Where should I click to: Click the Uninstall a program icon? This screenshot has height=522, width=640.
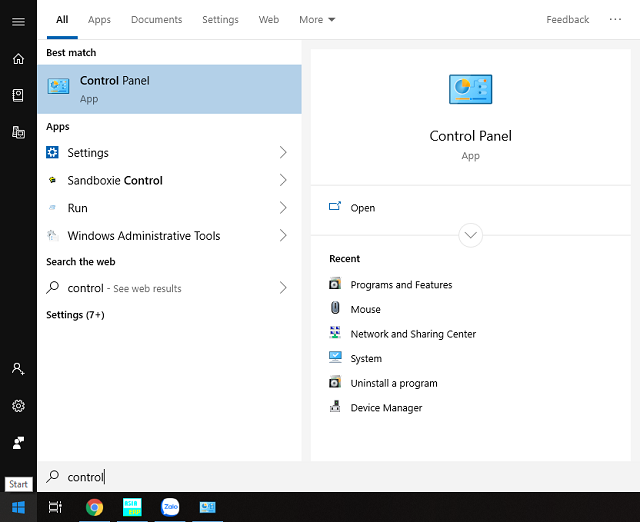(x=335, y=382)
